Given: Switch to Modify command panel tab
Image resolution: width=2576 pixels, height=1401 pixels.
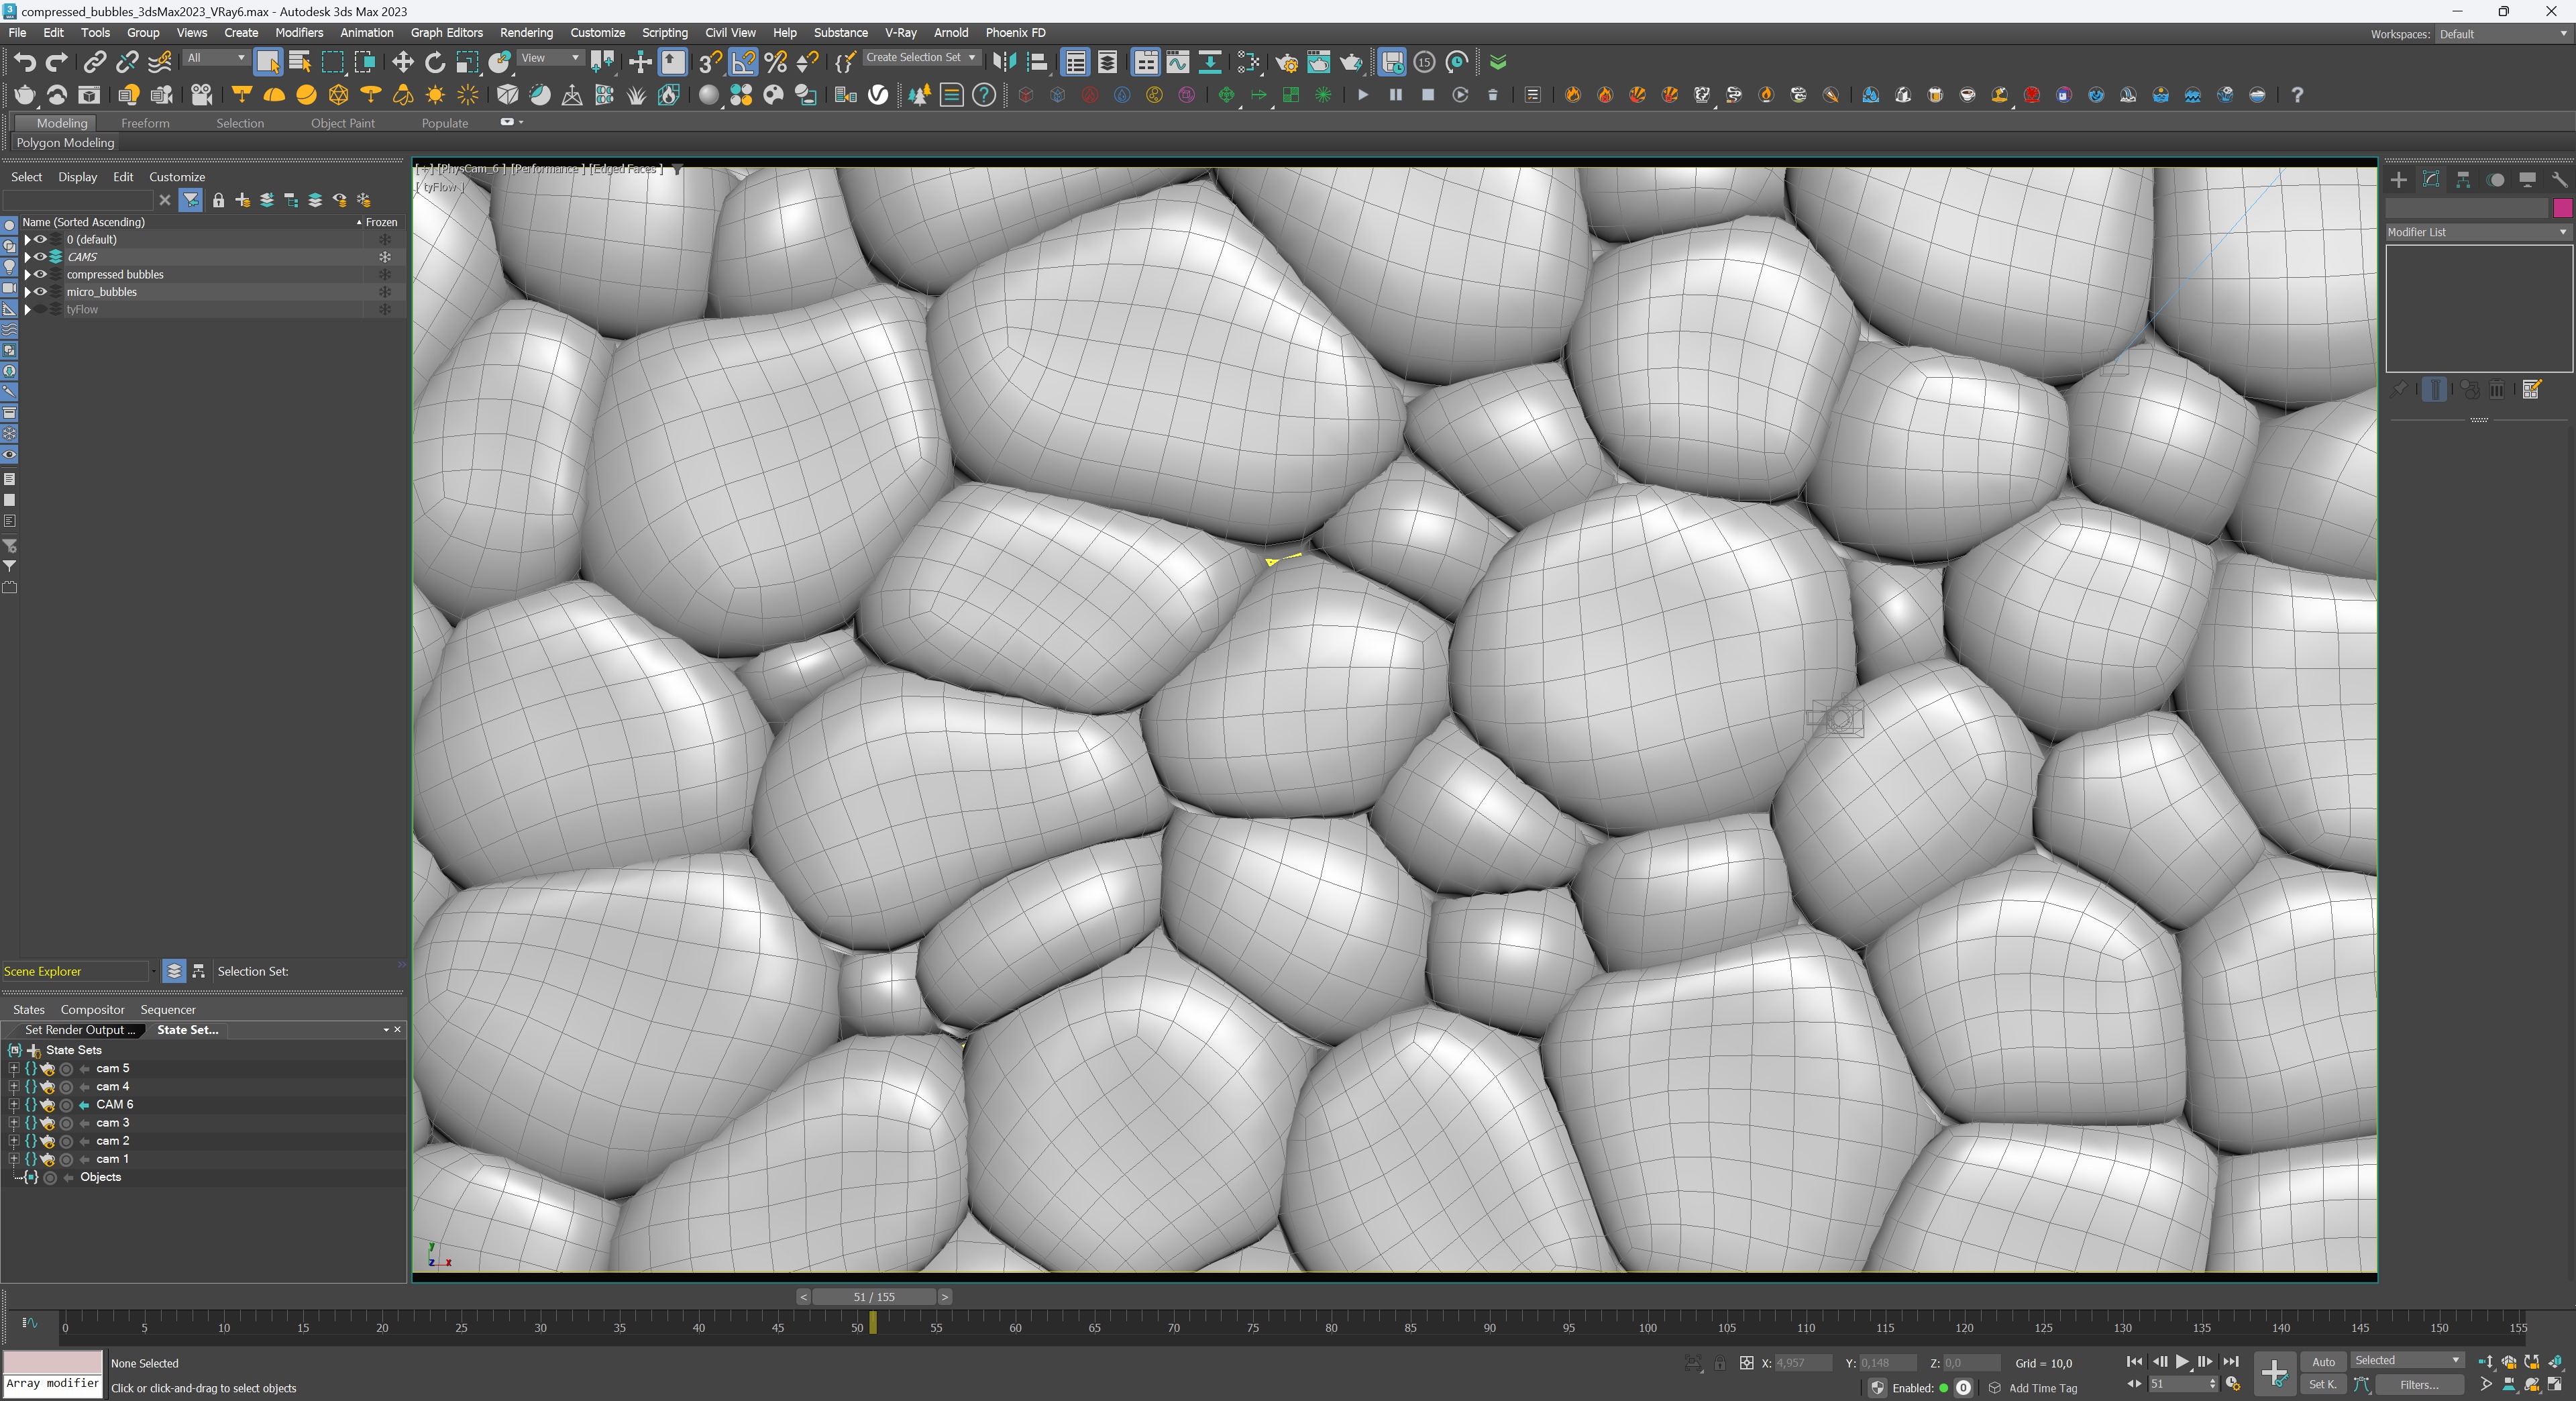Looking at the screenshot, I should coord(2431,180).
